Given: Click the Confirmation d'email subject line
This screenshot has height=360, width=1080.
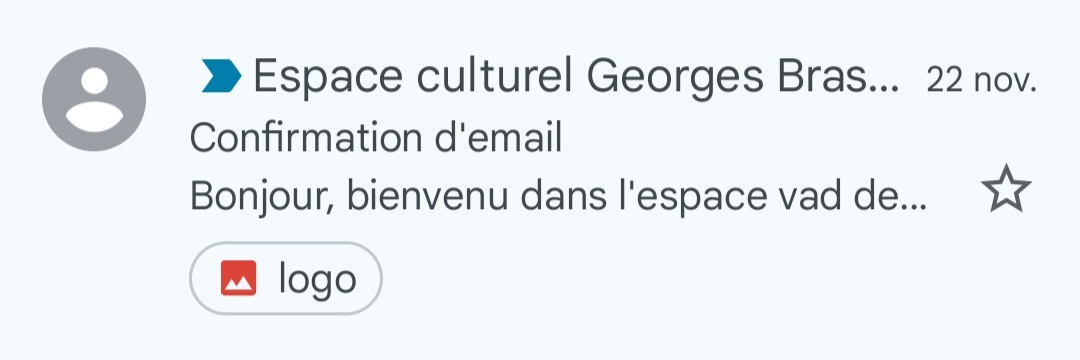Looking at the screenshot, I should click(376, 138).
